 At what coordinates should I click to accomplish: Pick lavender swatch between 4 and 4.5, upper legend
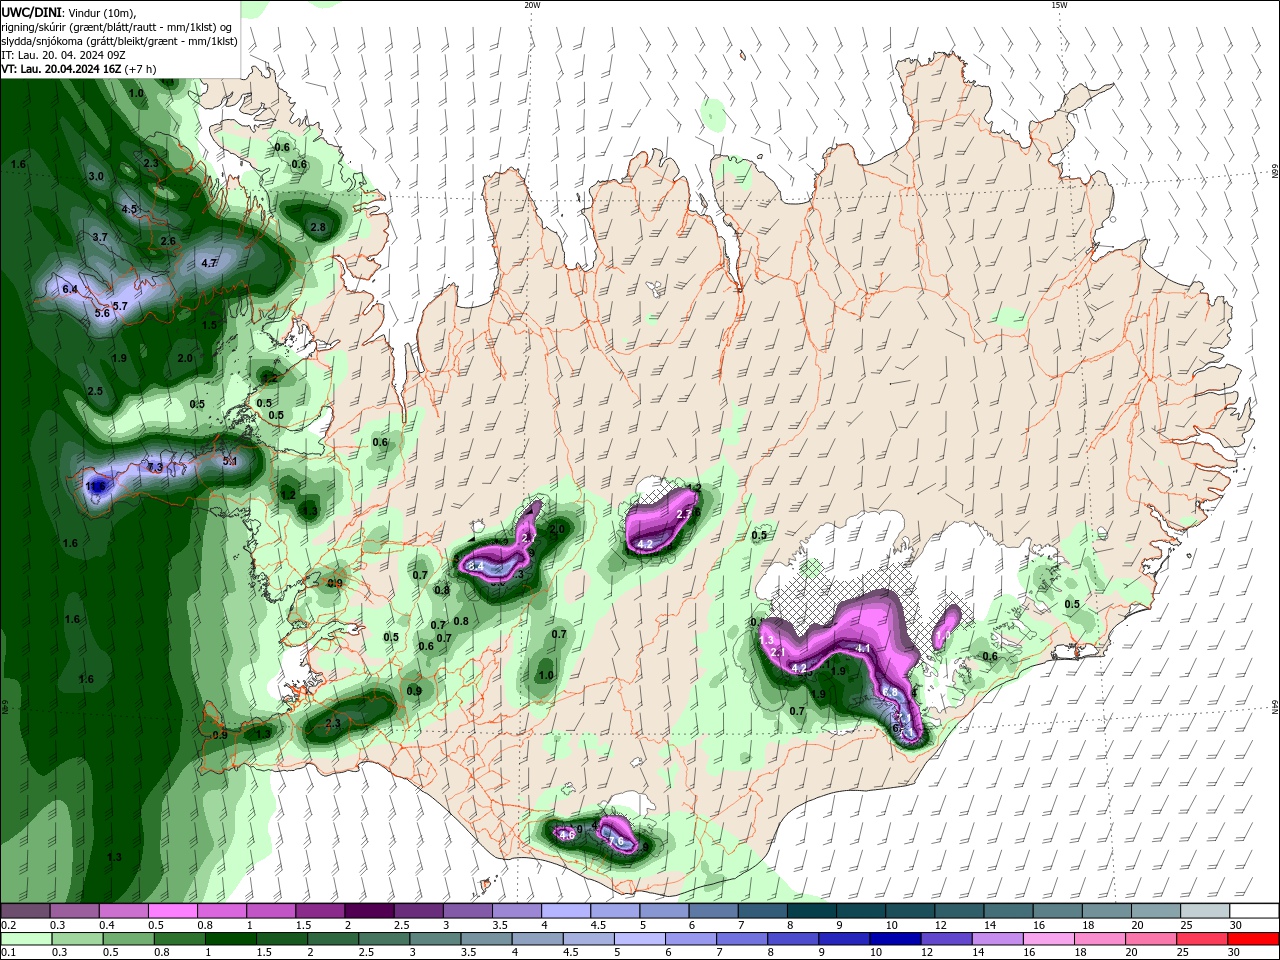(x=566, y=911)
